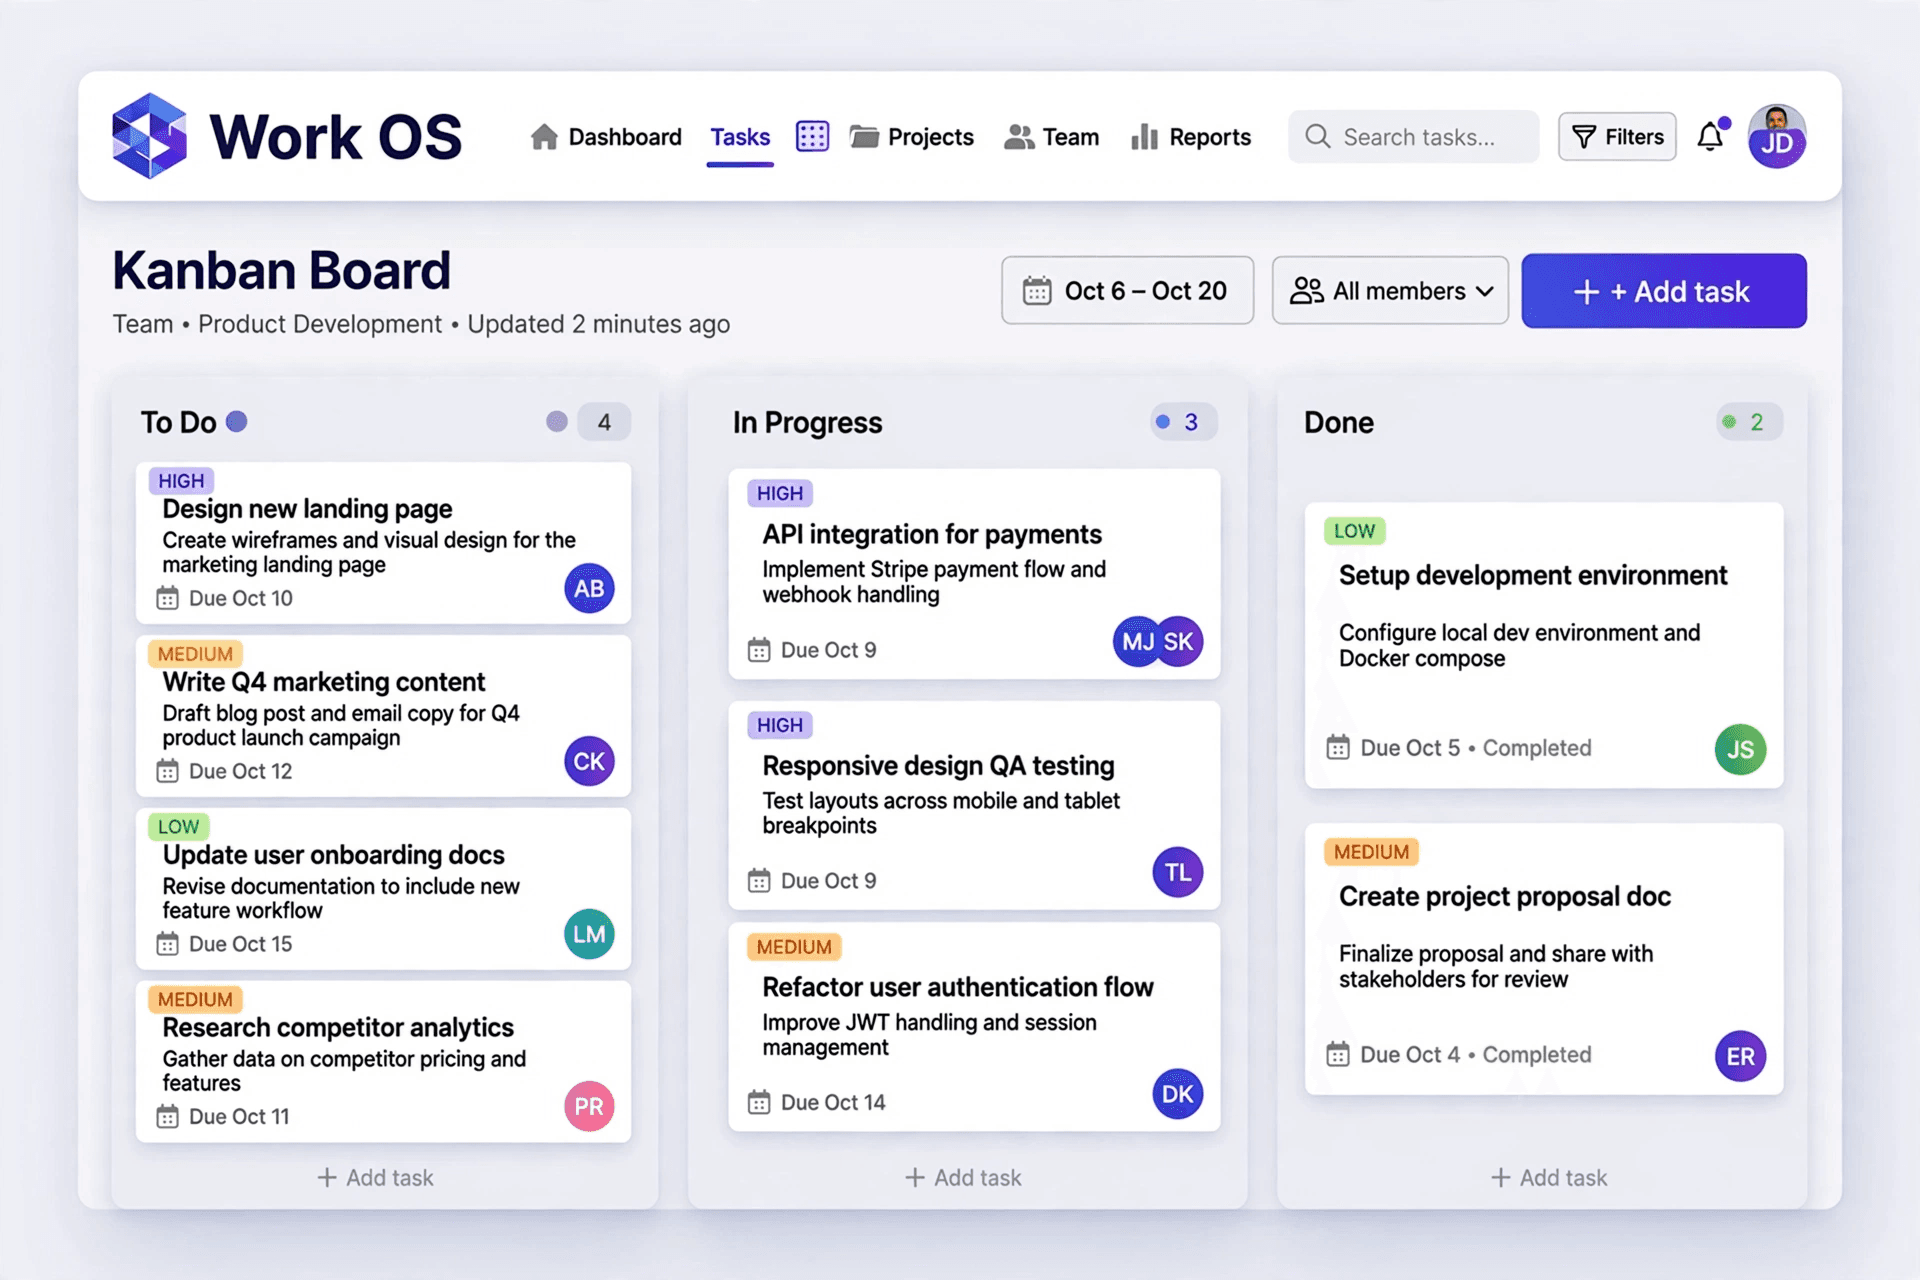The width and height of the screenshot is (1920, 1280).
Task: Click DK avatar on Refactor authentication card
Action: (1178, 1094)
